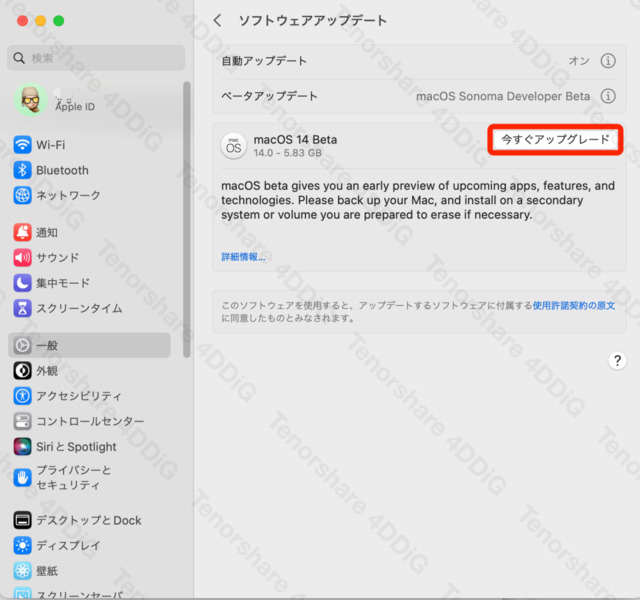Click the 14.0 - 5.83 GB text
The height and width of the screenshot is (600, 640).
[x=288, y=153]
